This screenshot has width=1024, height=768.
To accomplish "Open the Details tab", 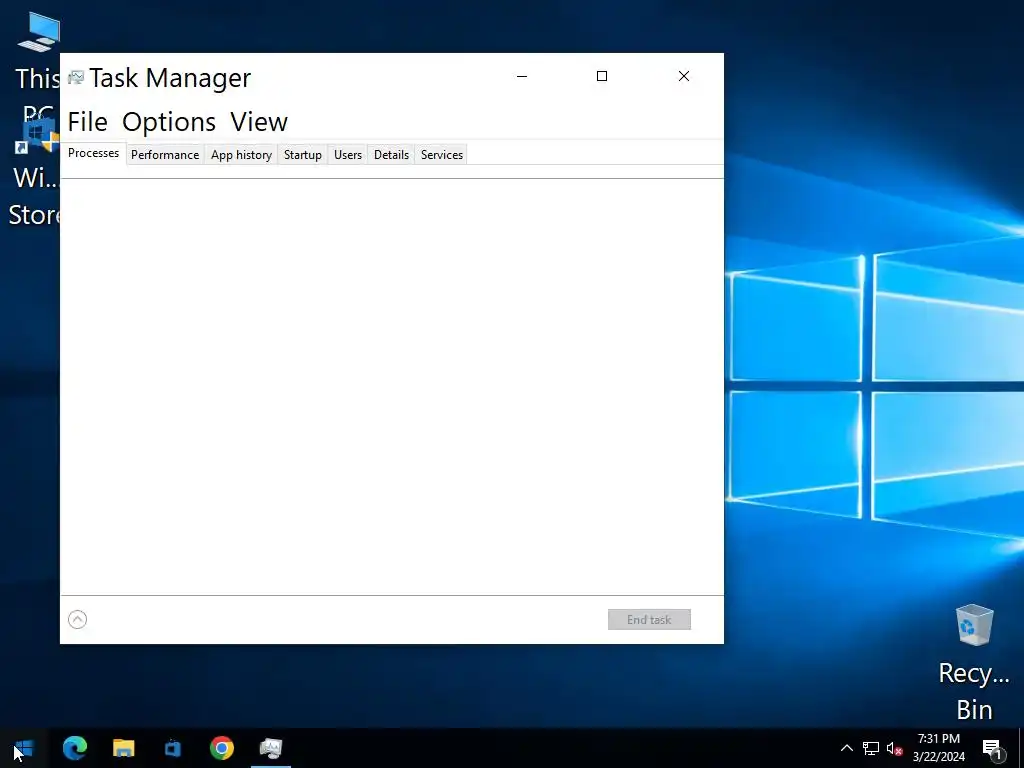I will click(x=391, y=155).
